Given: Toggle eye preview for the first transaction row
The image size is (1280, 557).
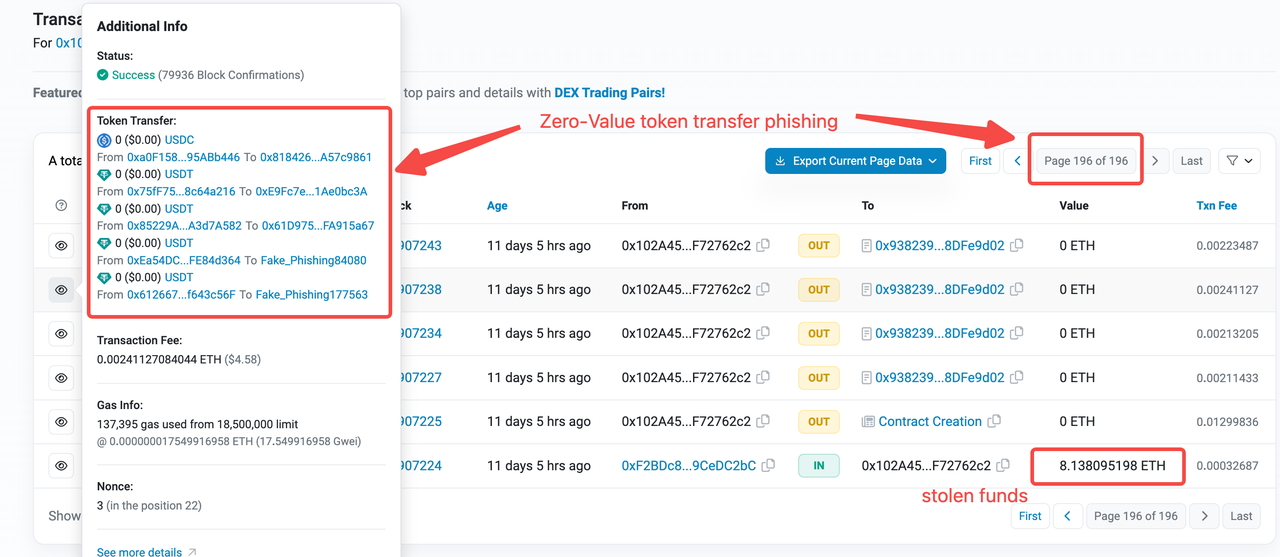Looking at the screenshot, I should [x=61, y=246].
